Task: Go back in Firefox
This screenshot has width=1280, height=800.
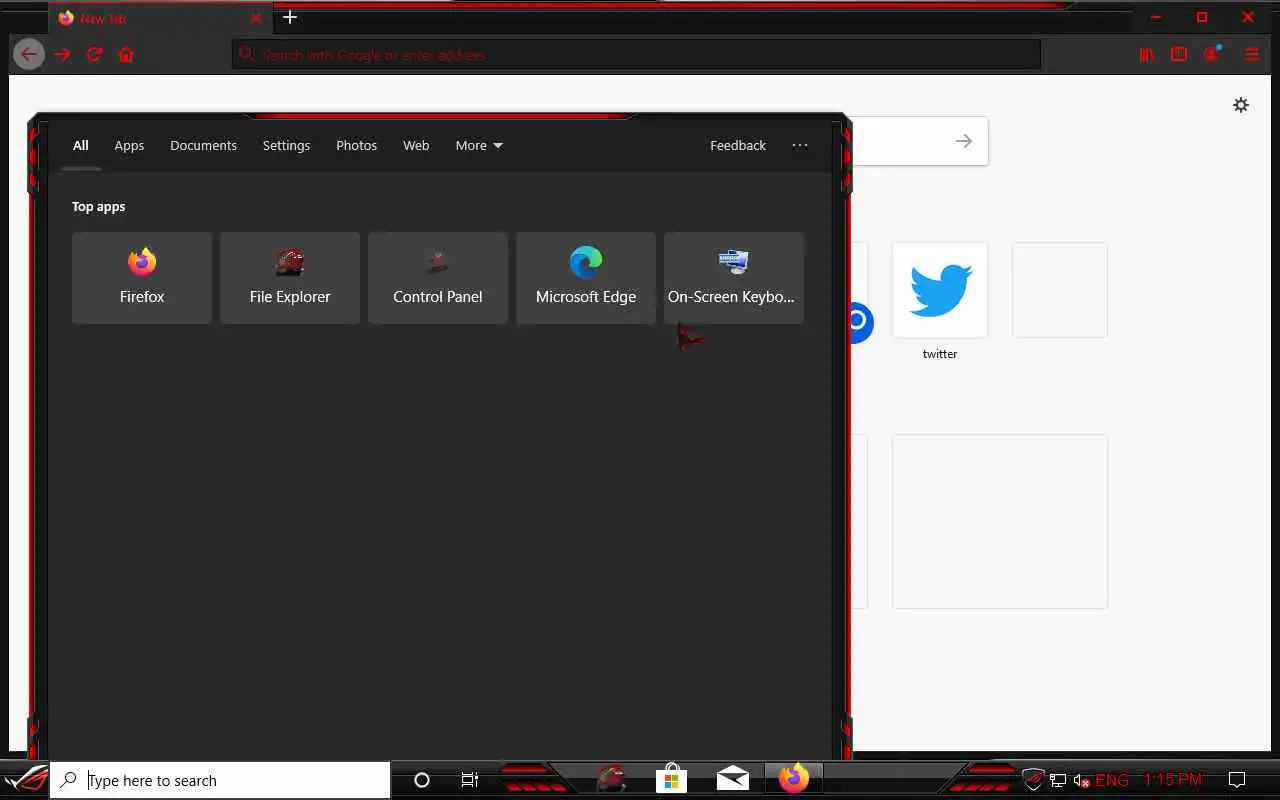Action: click(30, 54)
